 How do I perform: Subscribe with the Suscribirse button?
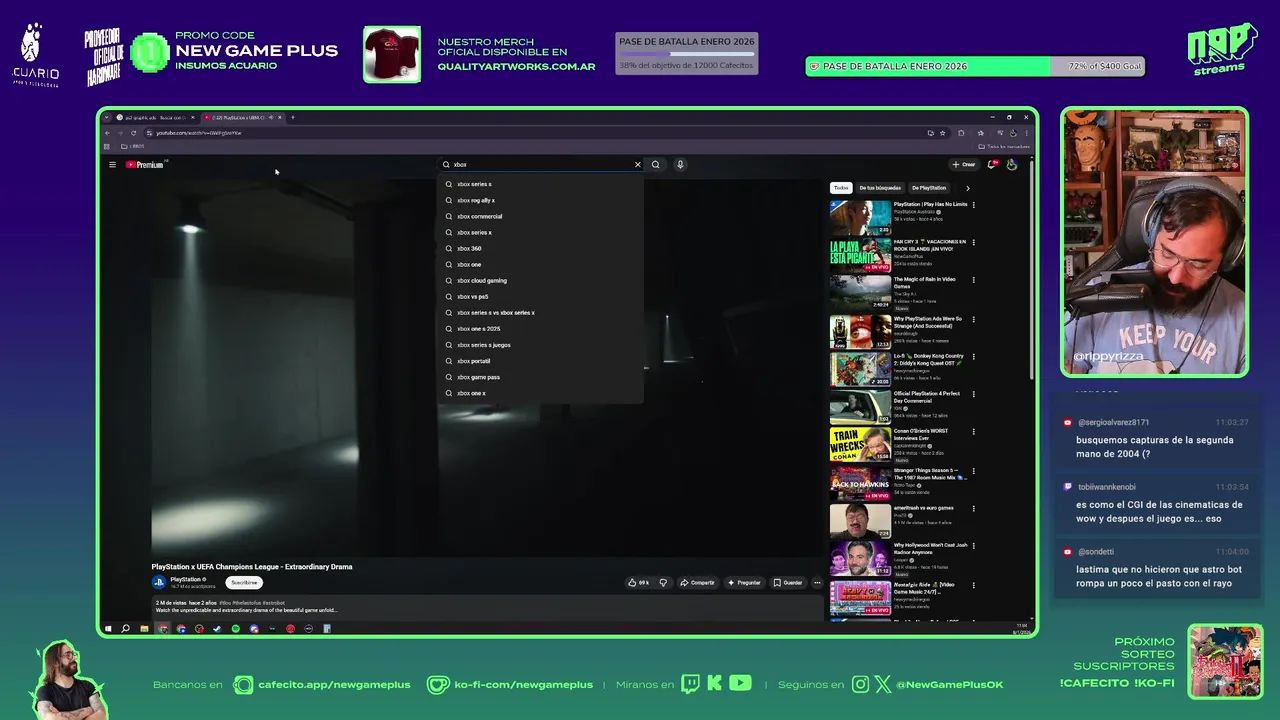pos(244,582)
